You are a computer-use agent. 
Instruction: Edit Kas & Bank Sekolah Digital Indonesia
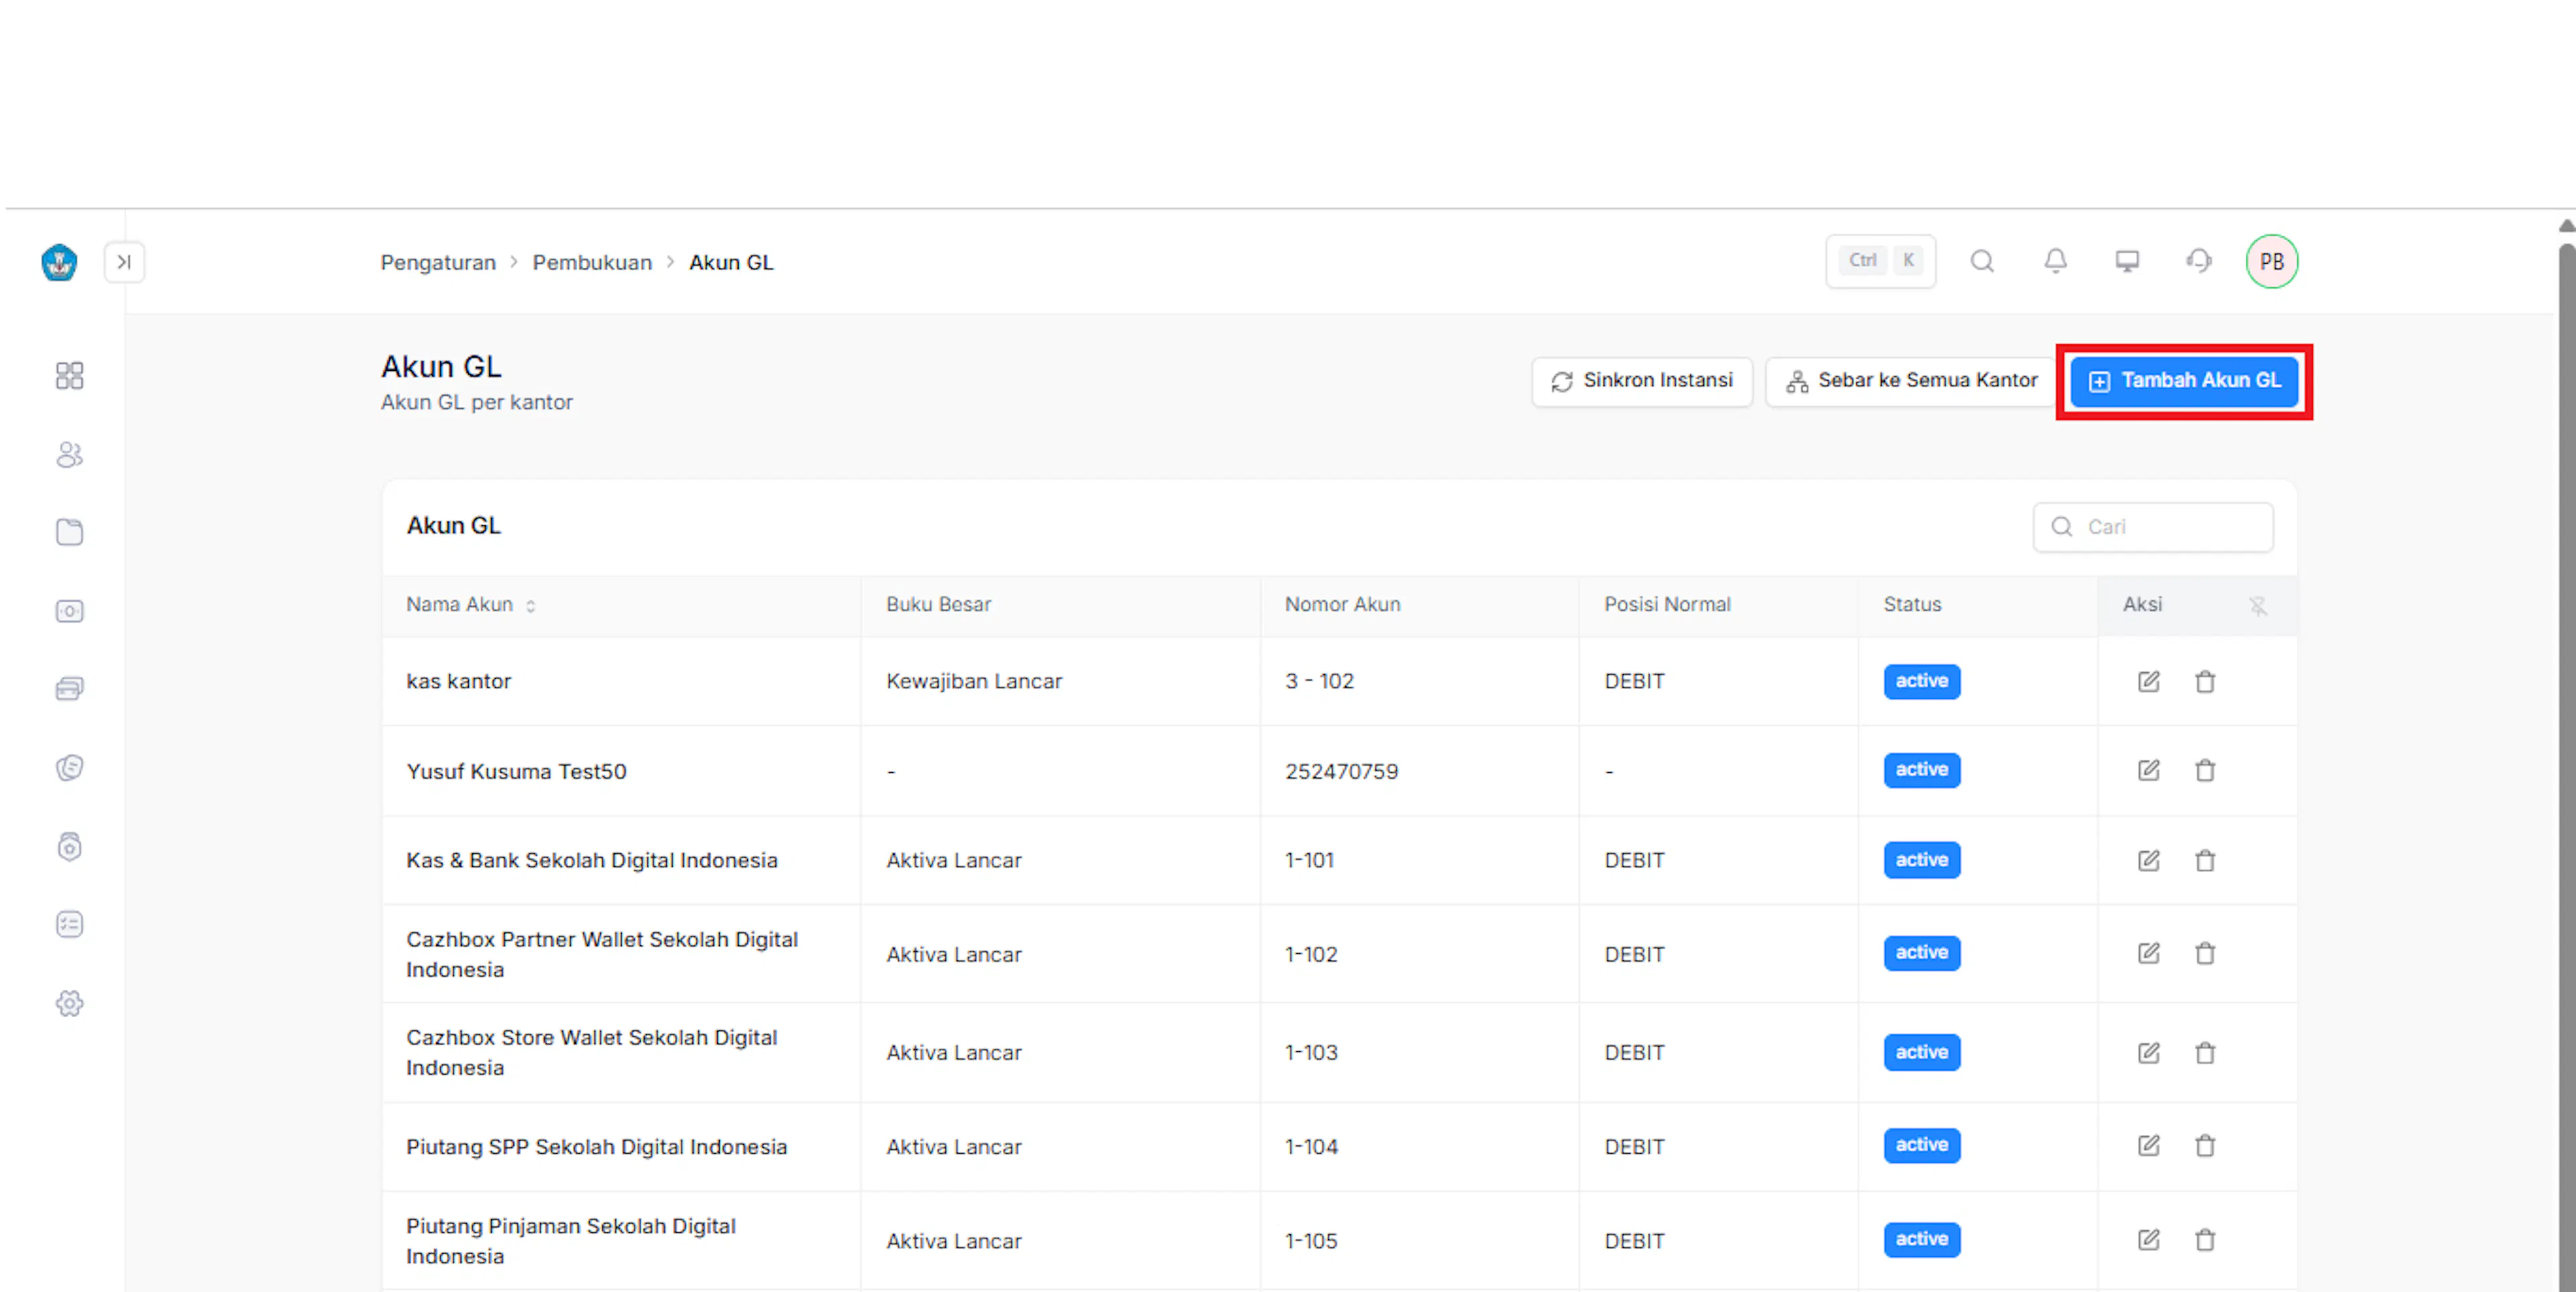pos(2148,860)
